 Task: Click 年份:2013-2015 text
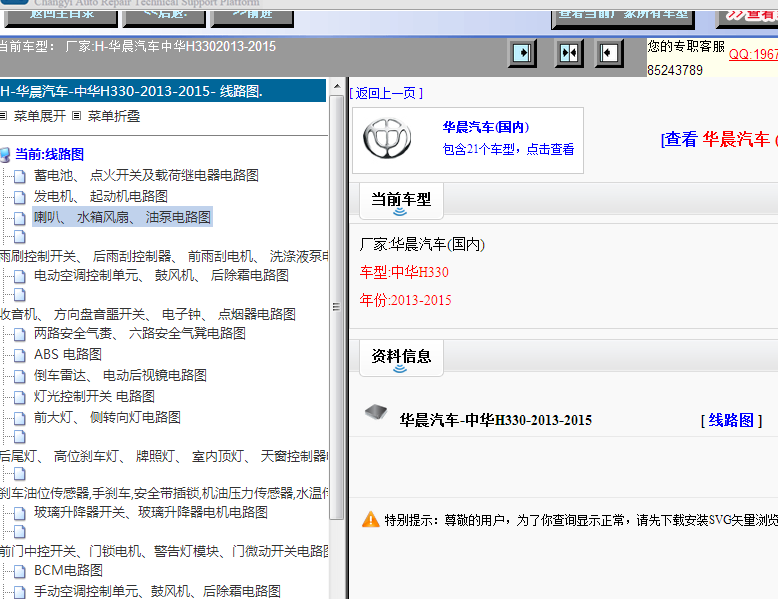[x=405, y=300]
